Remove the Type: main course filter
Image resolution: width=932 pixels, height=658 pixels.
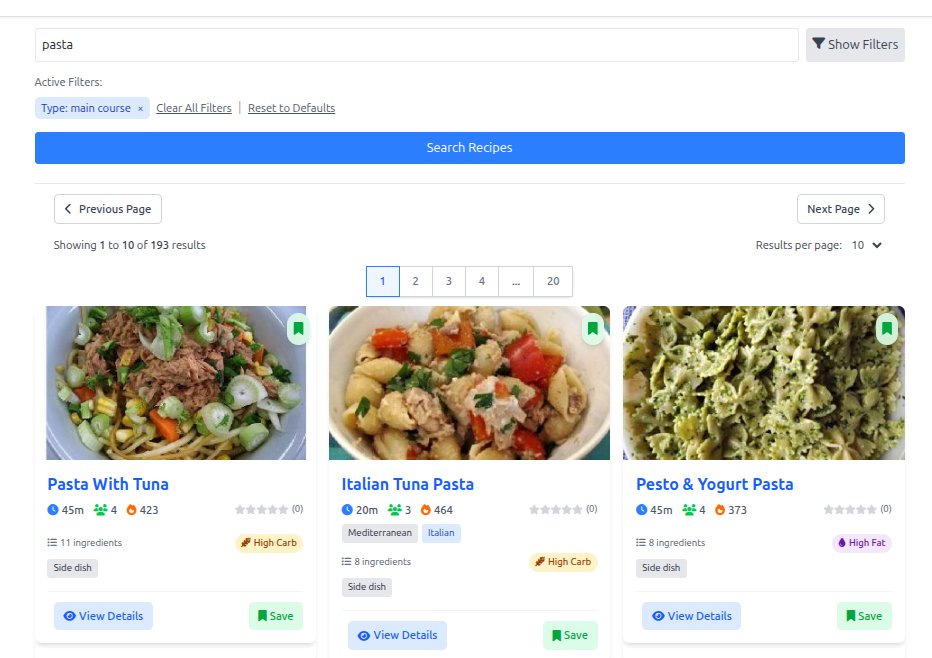pos(140,108)
